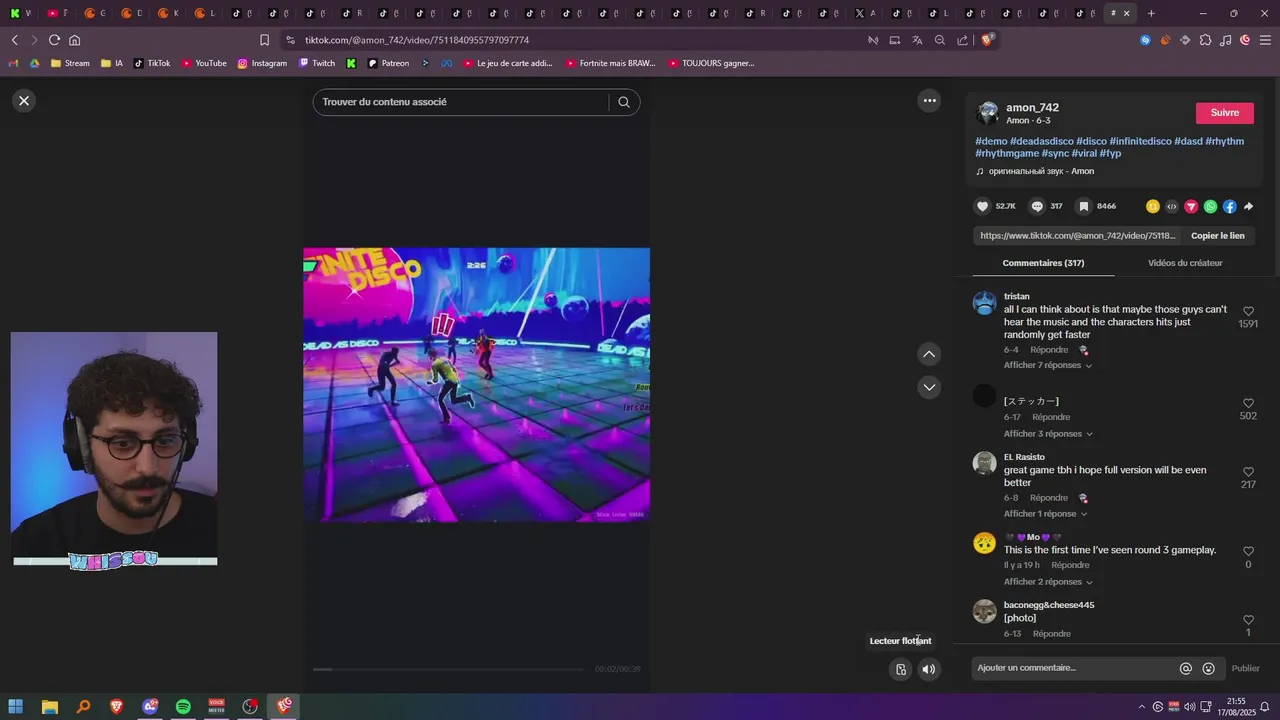Open the three-dots video options menu
The height and width of the screenshot is (720, 1280).
(929, 100)
